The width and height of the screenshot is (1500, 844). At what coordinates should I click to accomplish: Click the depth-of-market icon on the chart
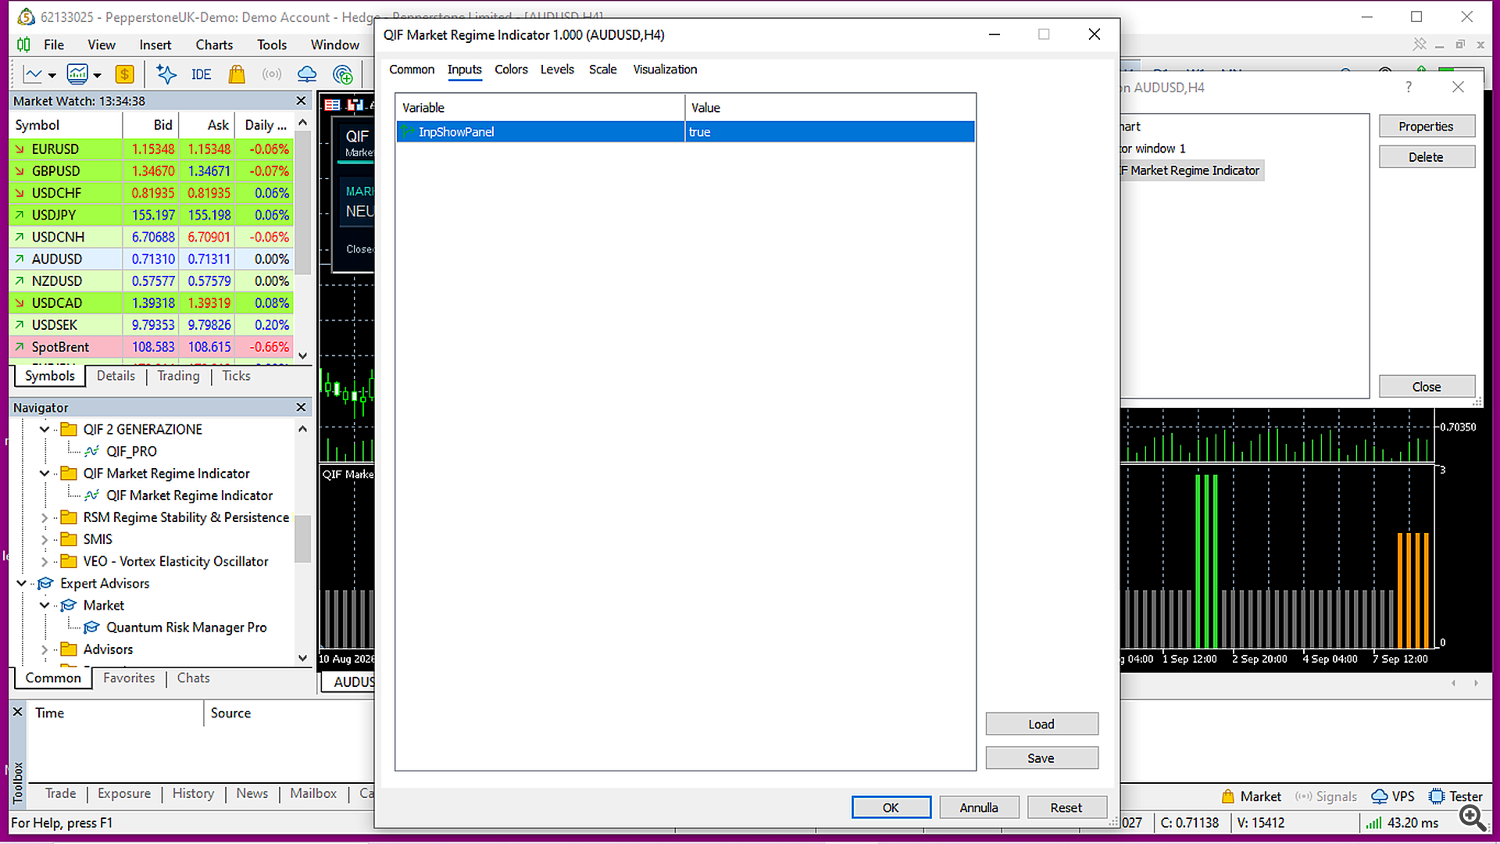pyautogui.click(x=355, y=105)
